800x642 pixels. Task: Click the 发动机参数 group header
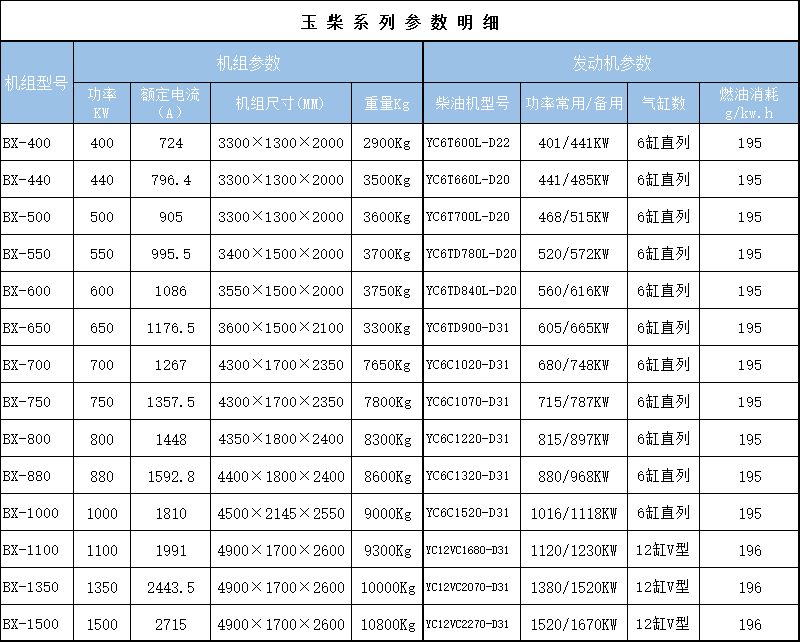coord(611,63)
